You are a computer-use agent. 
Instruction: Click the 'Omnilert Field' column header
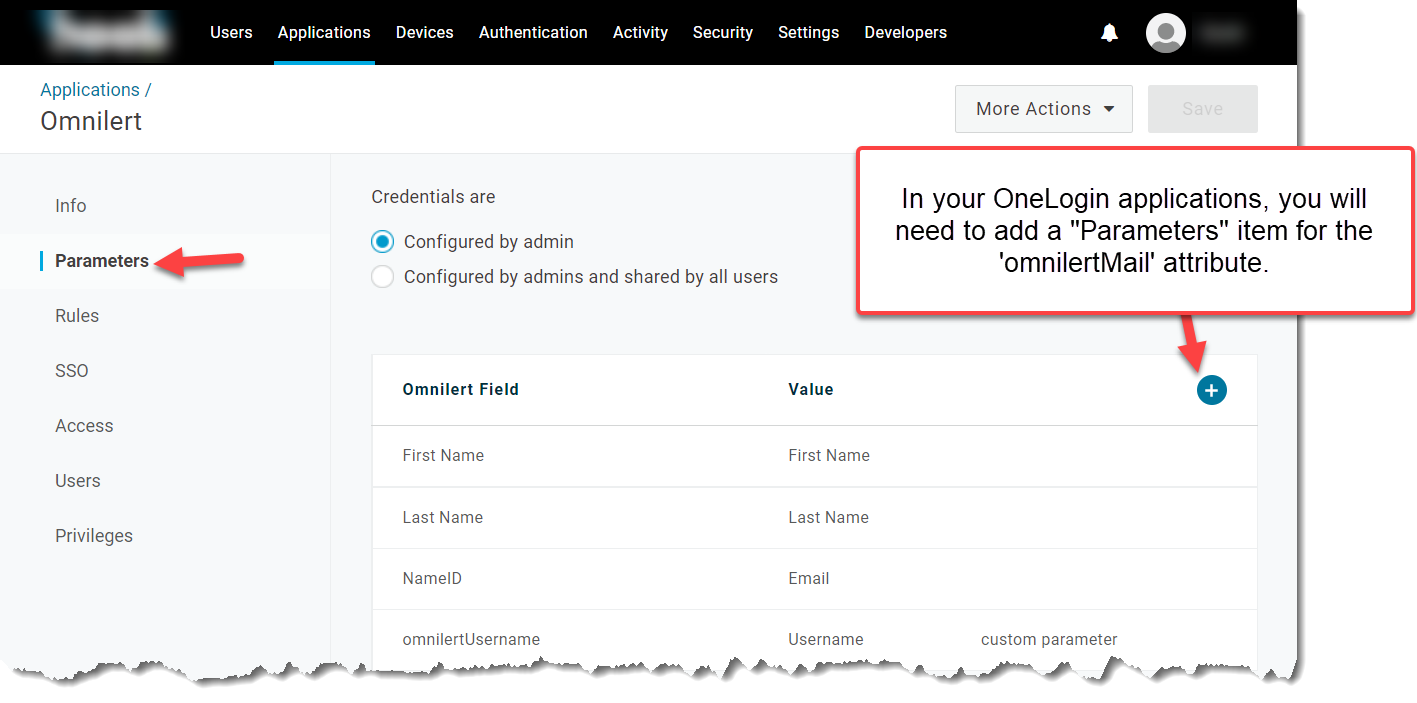pyautogui.click(x=461, y=390)
